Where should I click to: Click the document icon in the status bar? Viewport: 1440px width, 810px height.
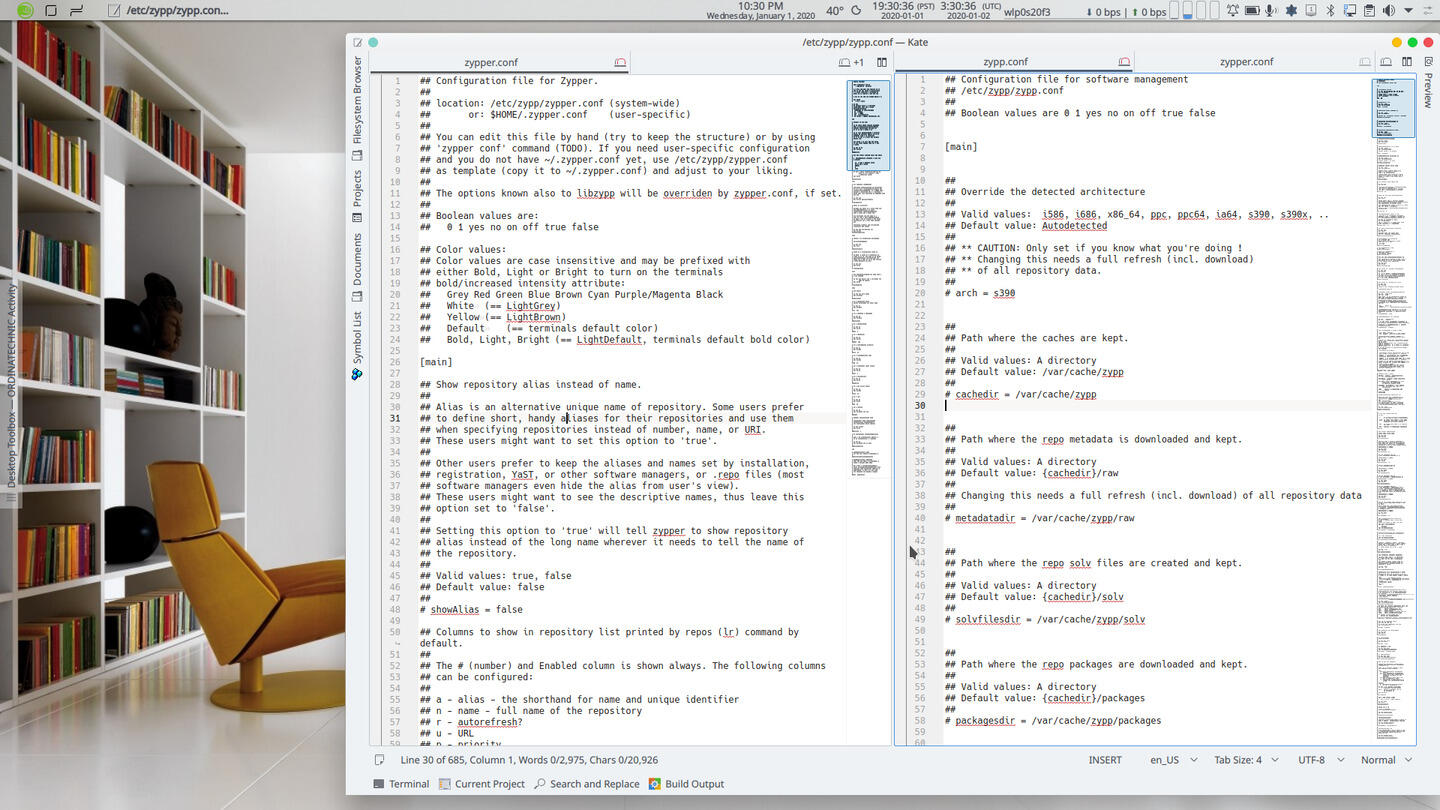379,760
